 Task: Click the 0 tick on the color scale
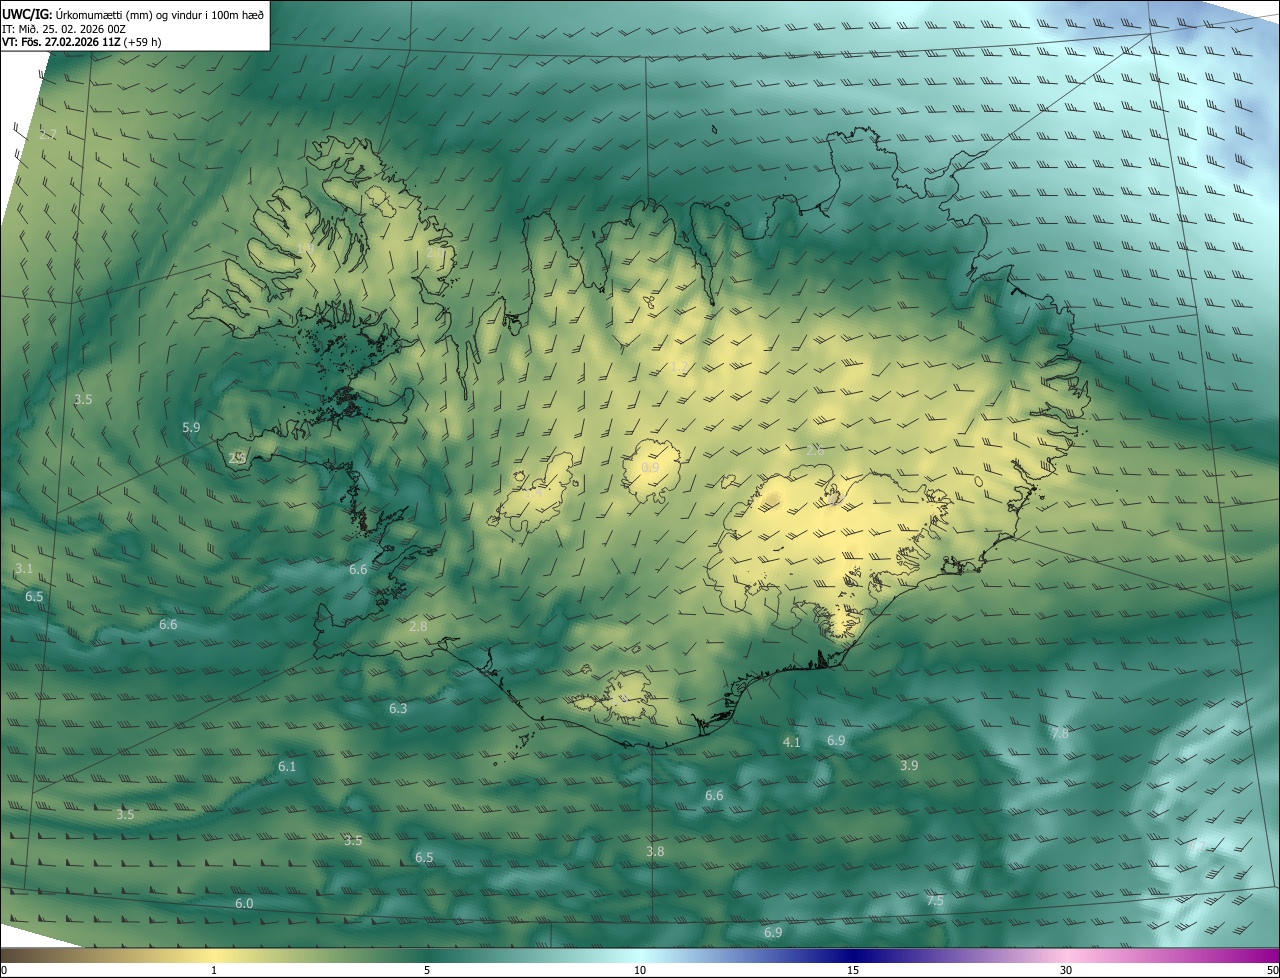tap(4, 970)
